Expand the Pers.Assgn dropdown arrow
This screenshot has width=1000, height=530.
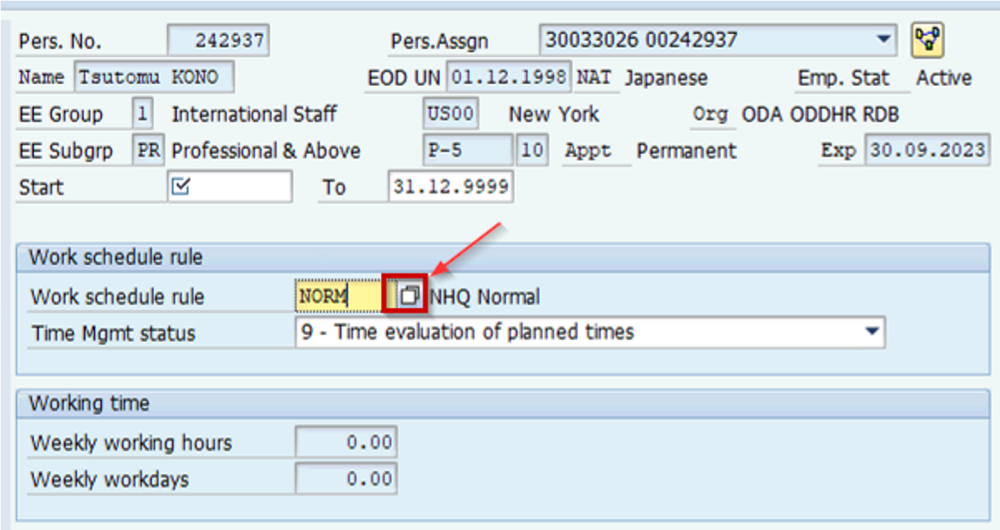click(x=883, y=40)
